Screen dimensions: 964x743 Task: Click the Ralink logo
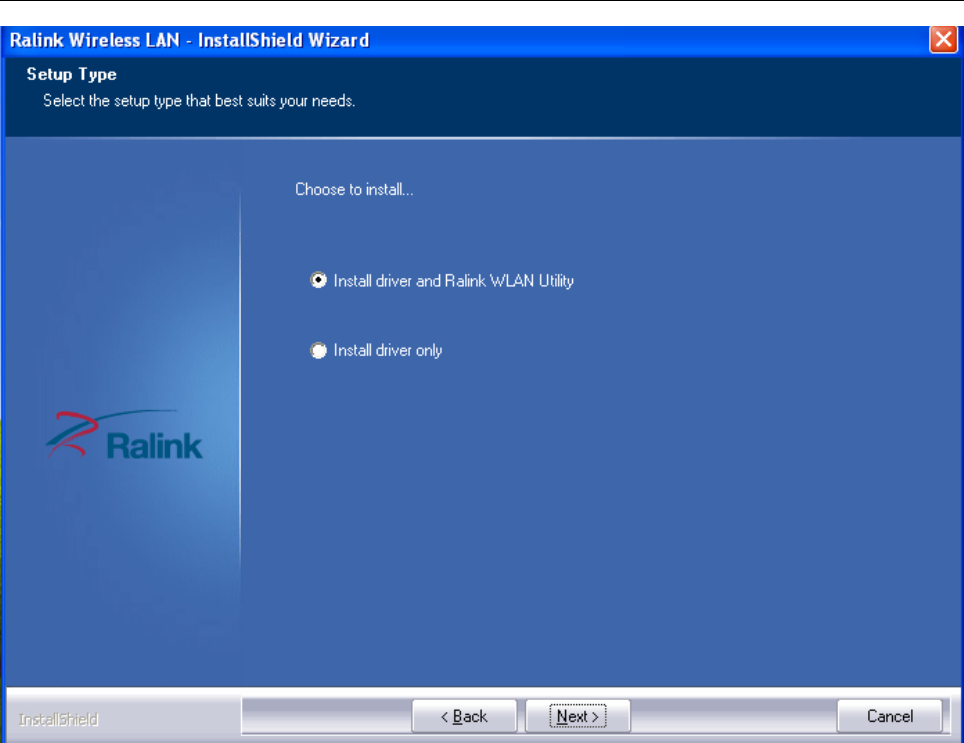pyautogui.click(x=124, y=435)
